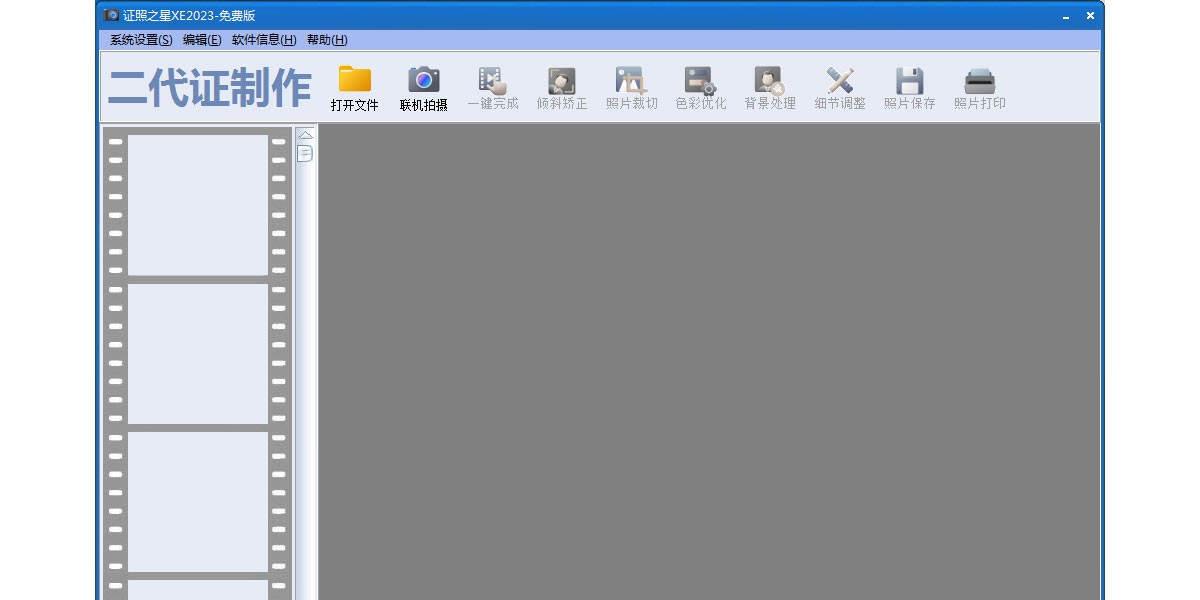The image size is (1200, 600).
Task: Open the 系统设置(S) menu
Action: coord(141,40)
